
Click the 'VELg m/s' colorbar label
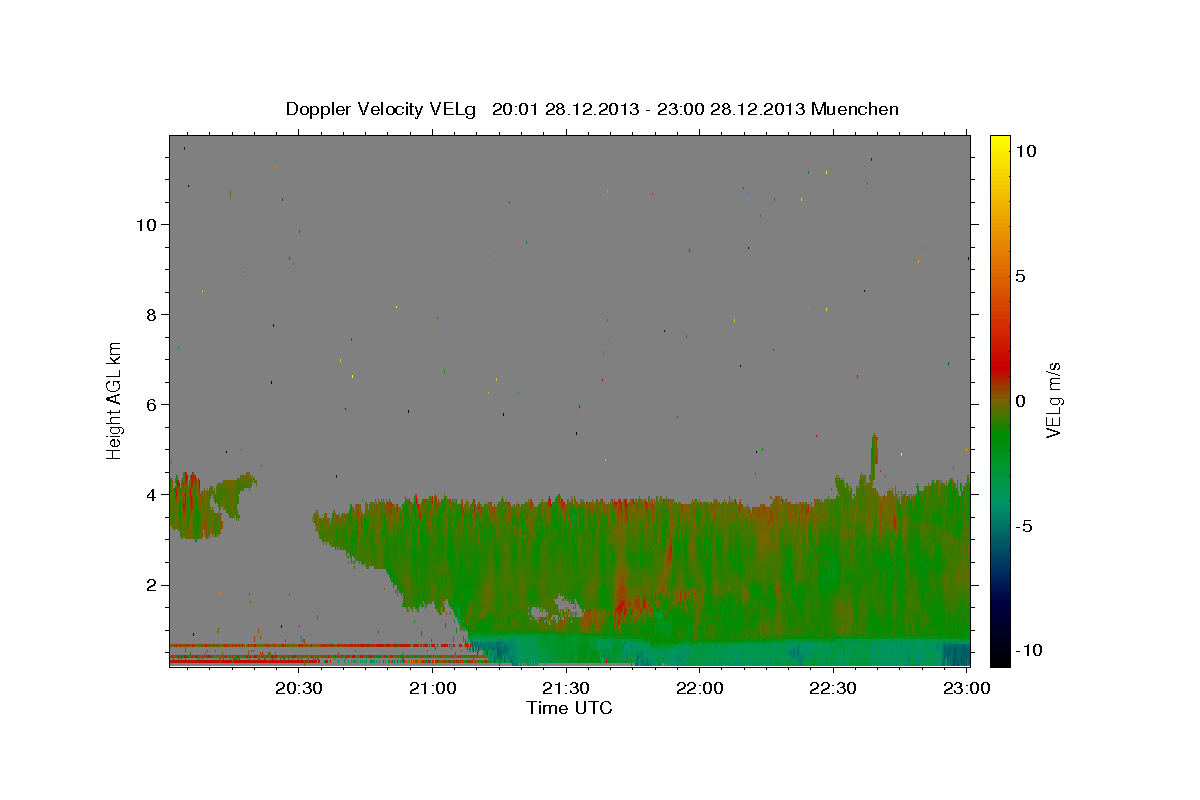1053,400
